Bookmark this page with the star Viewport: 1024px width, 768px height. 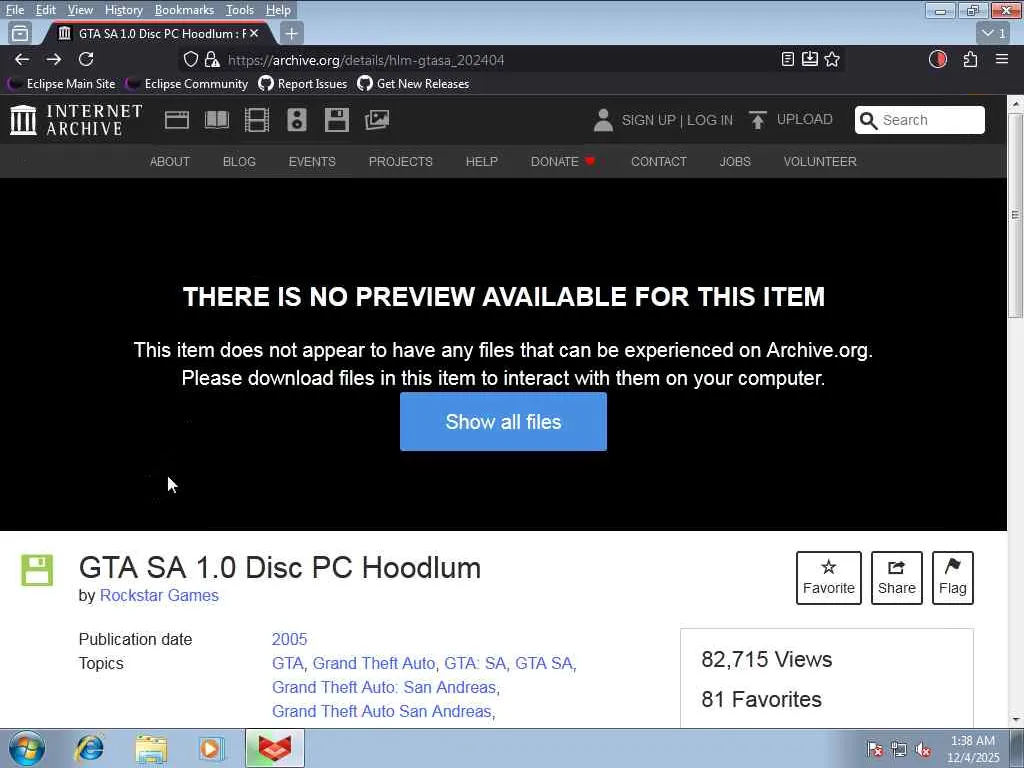(832, 59)
